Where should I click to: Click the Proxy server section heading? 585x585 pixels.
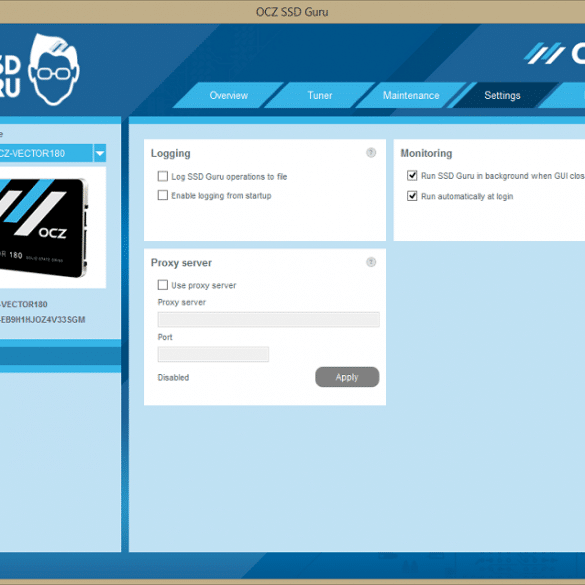coord(181,263)
